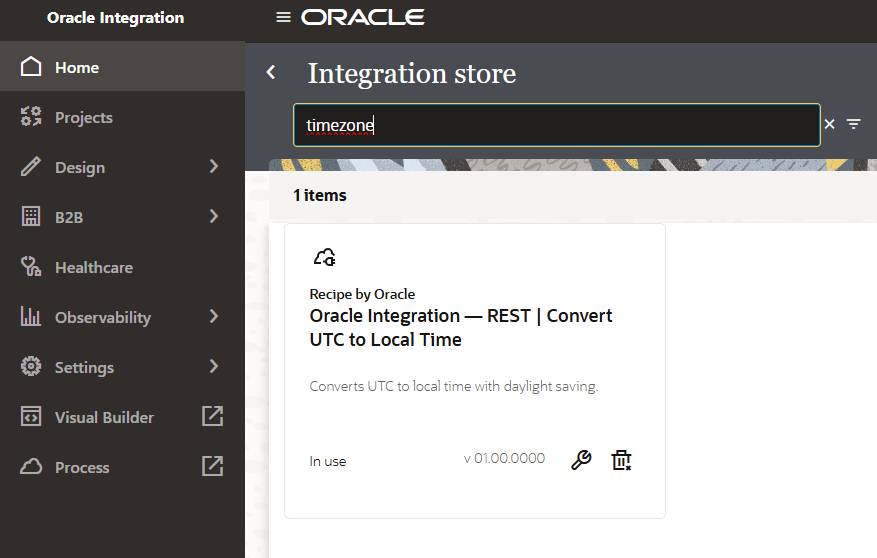This screenshot has height=558, width=877.
Task: Expand the Settings submenu chevron
Action: tap(213, 367)
